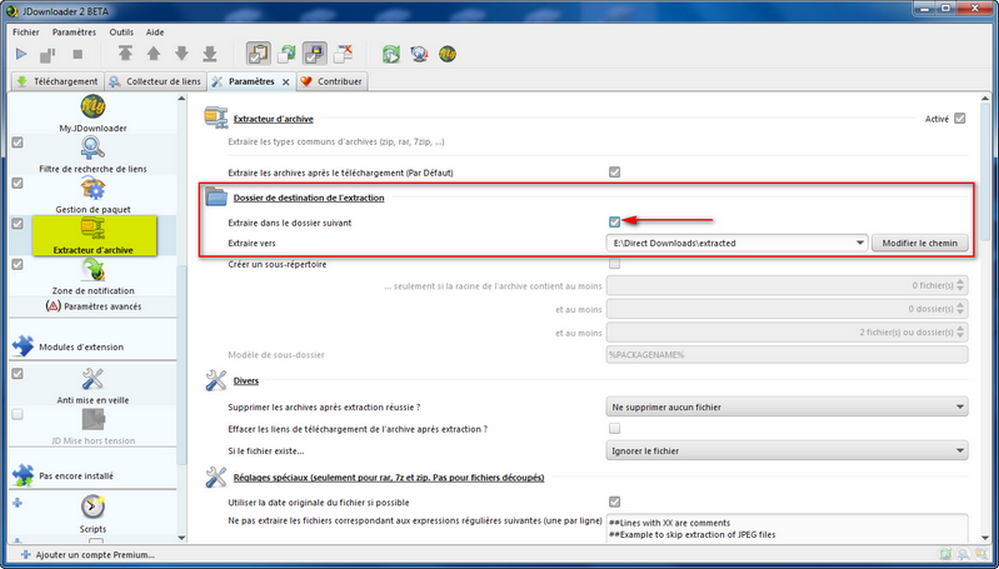Click the Modèle de sous-dossier %PACKAGENAME% field
This screenshot has height=569, width=999.
pos(787,355)
